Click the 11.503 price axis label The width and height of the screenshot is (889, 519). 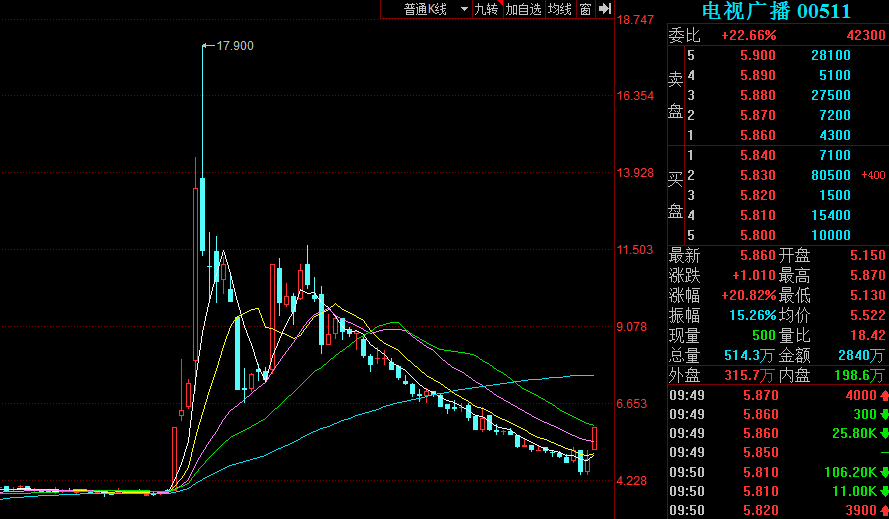pyautogui.click(x=635, y=250)
